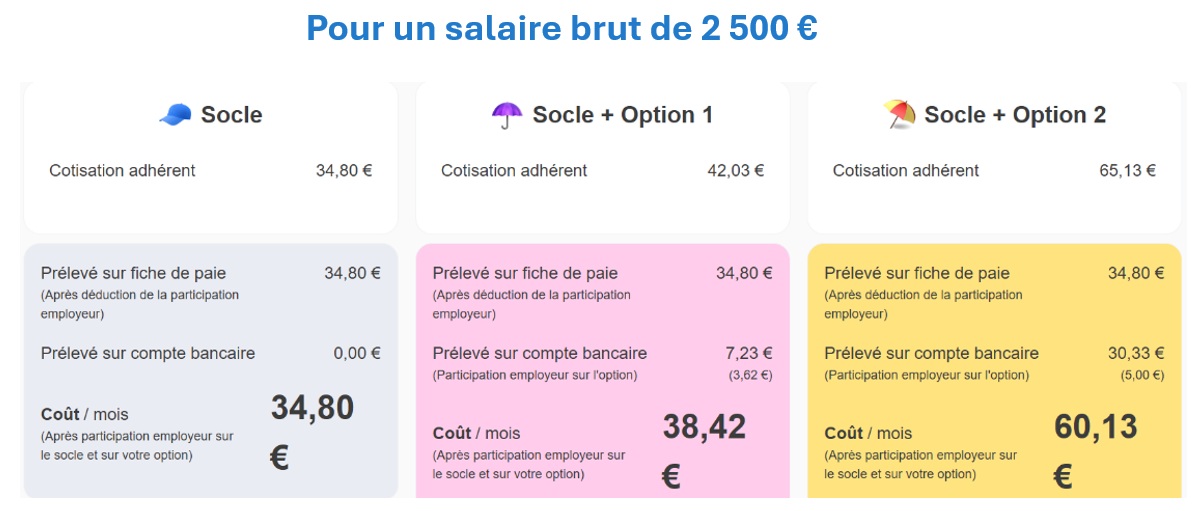Viewport: 1204px width, 511px height.
Task: Select the 30,33 € bank debit amount
Action: (1135, 353)
